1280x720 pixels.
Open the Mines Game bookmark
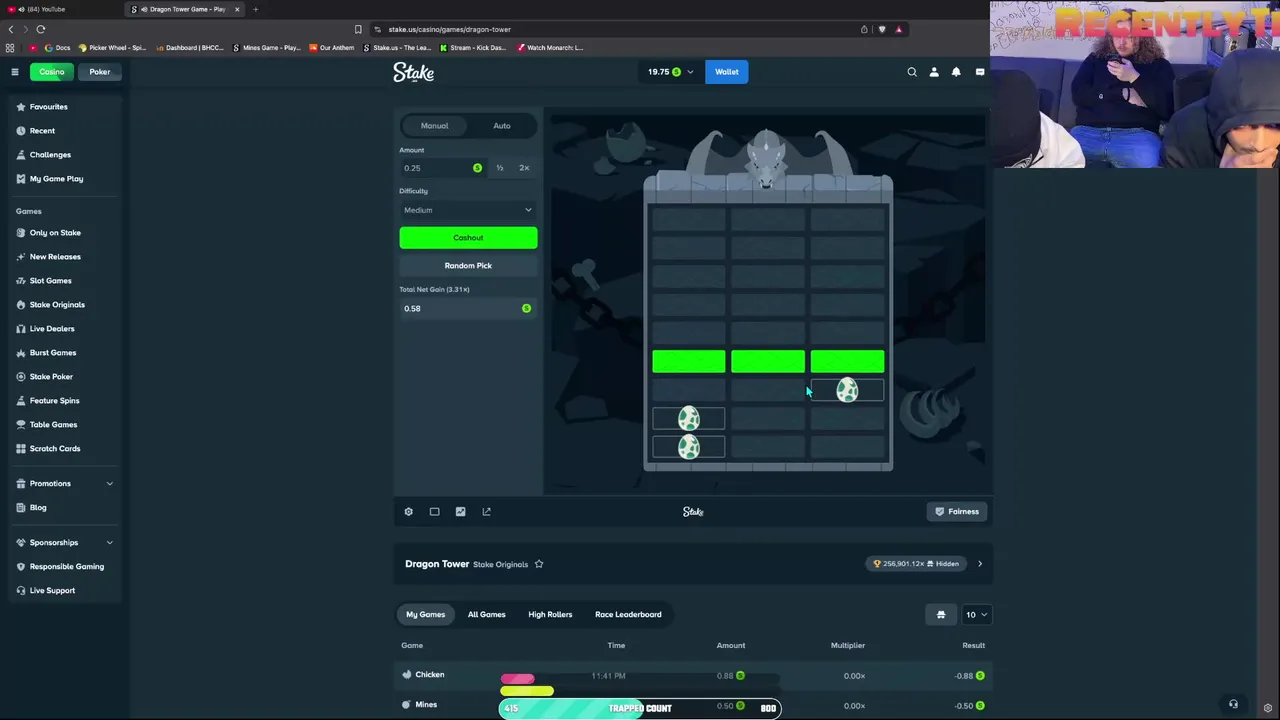[266, 48]
